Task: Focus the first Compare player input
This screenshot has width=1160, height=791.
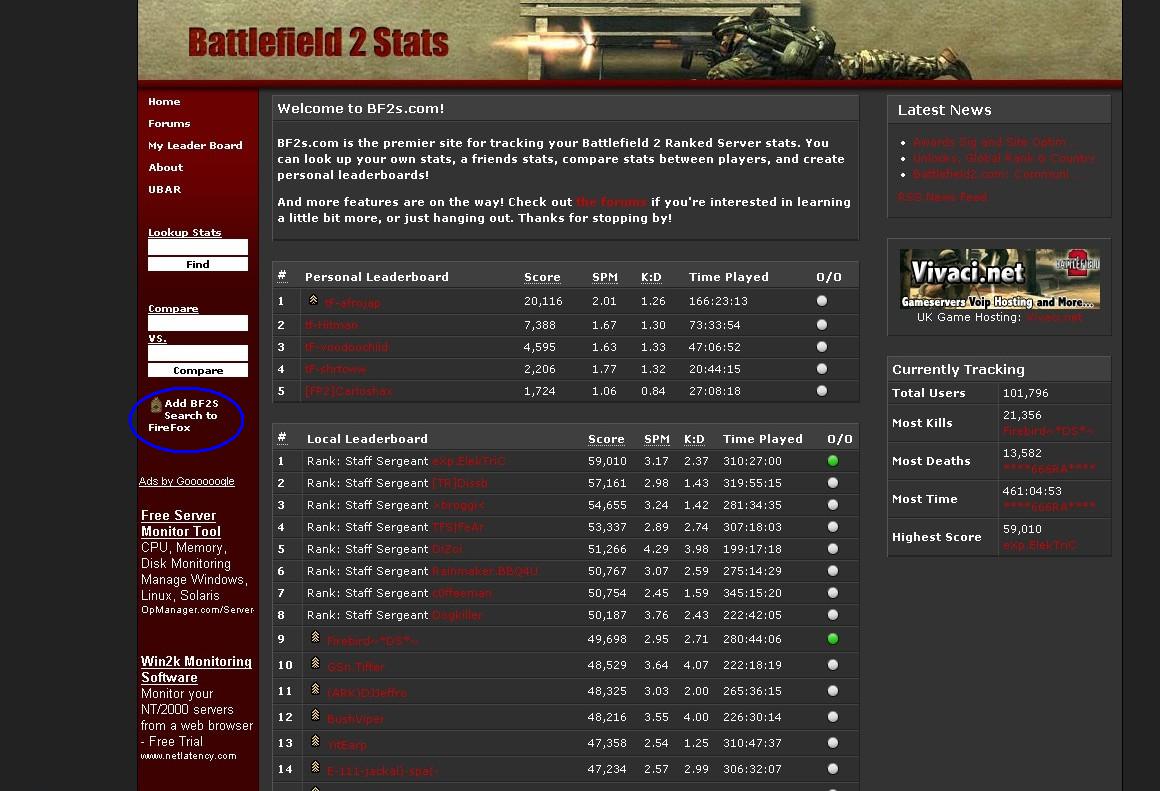Action: tap(198, 323)
